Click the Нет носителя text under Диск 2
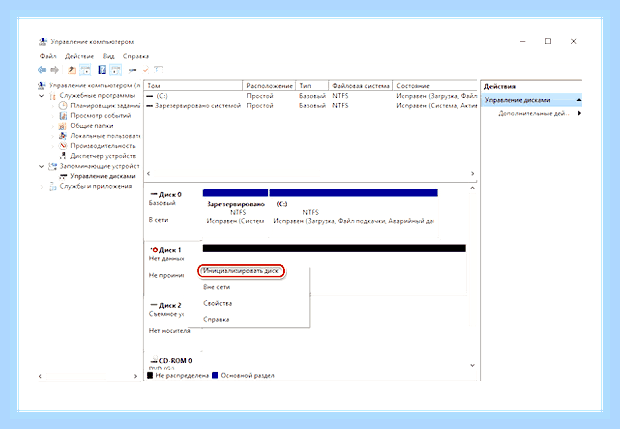The image size is (620, 429). pyautogui.click(x=170, y=331)
